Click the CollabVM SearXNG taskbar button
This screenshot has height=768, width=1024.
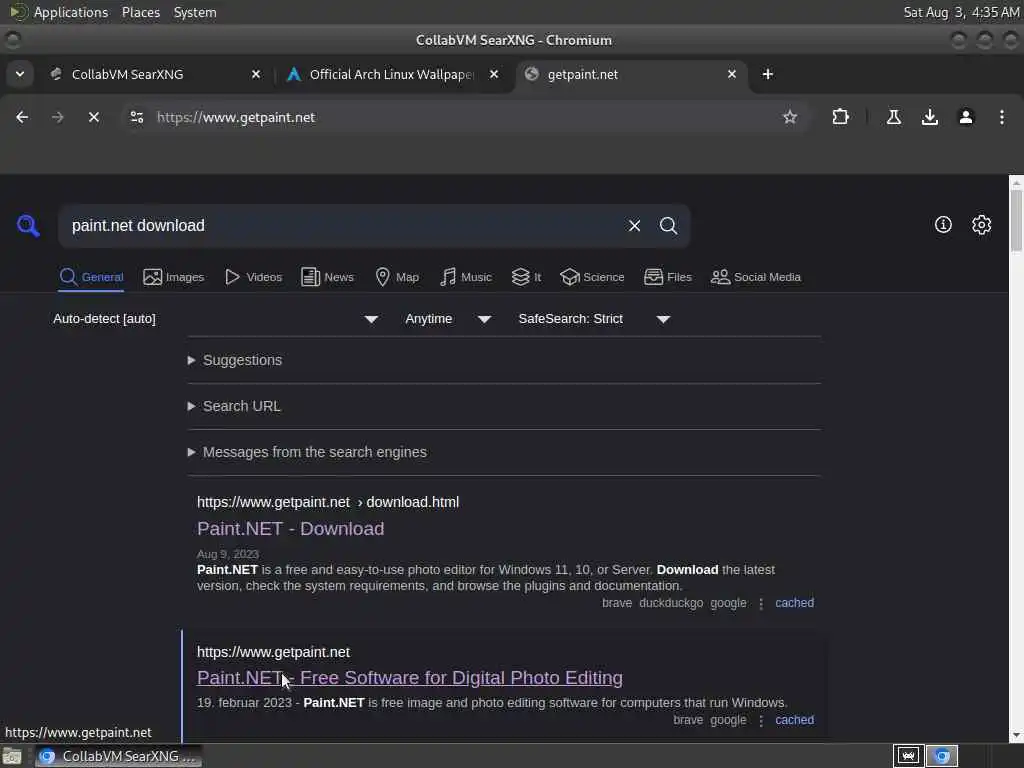(118, 756)
